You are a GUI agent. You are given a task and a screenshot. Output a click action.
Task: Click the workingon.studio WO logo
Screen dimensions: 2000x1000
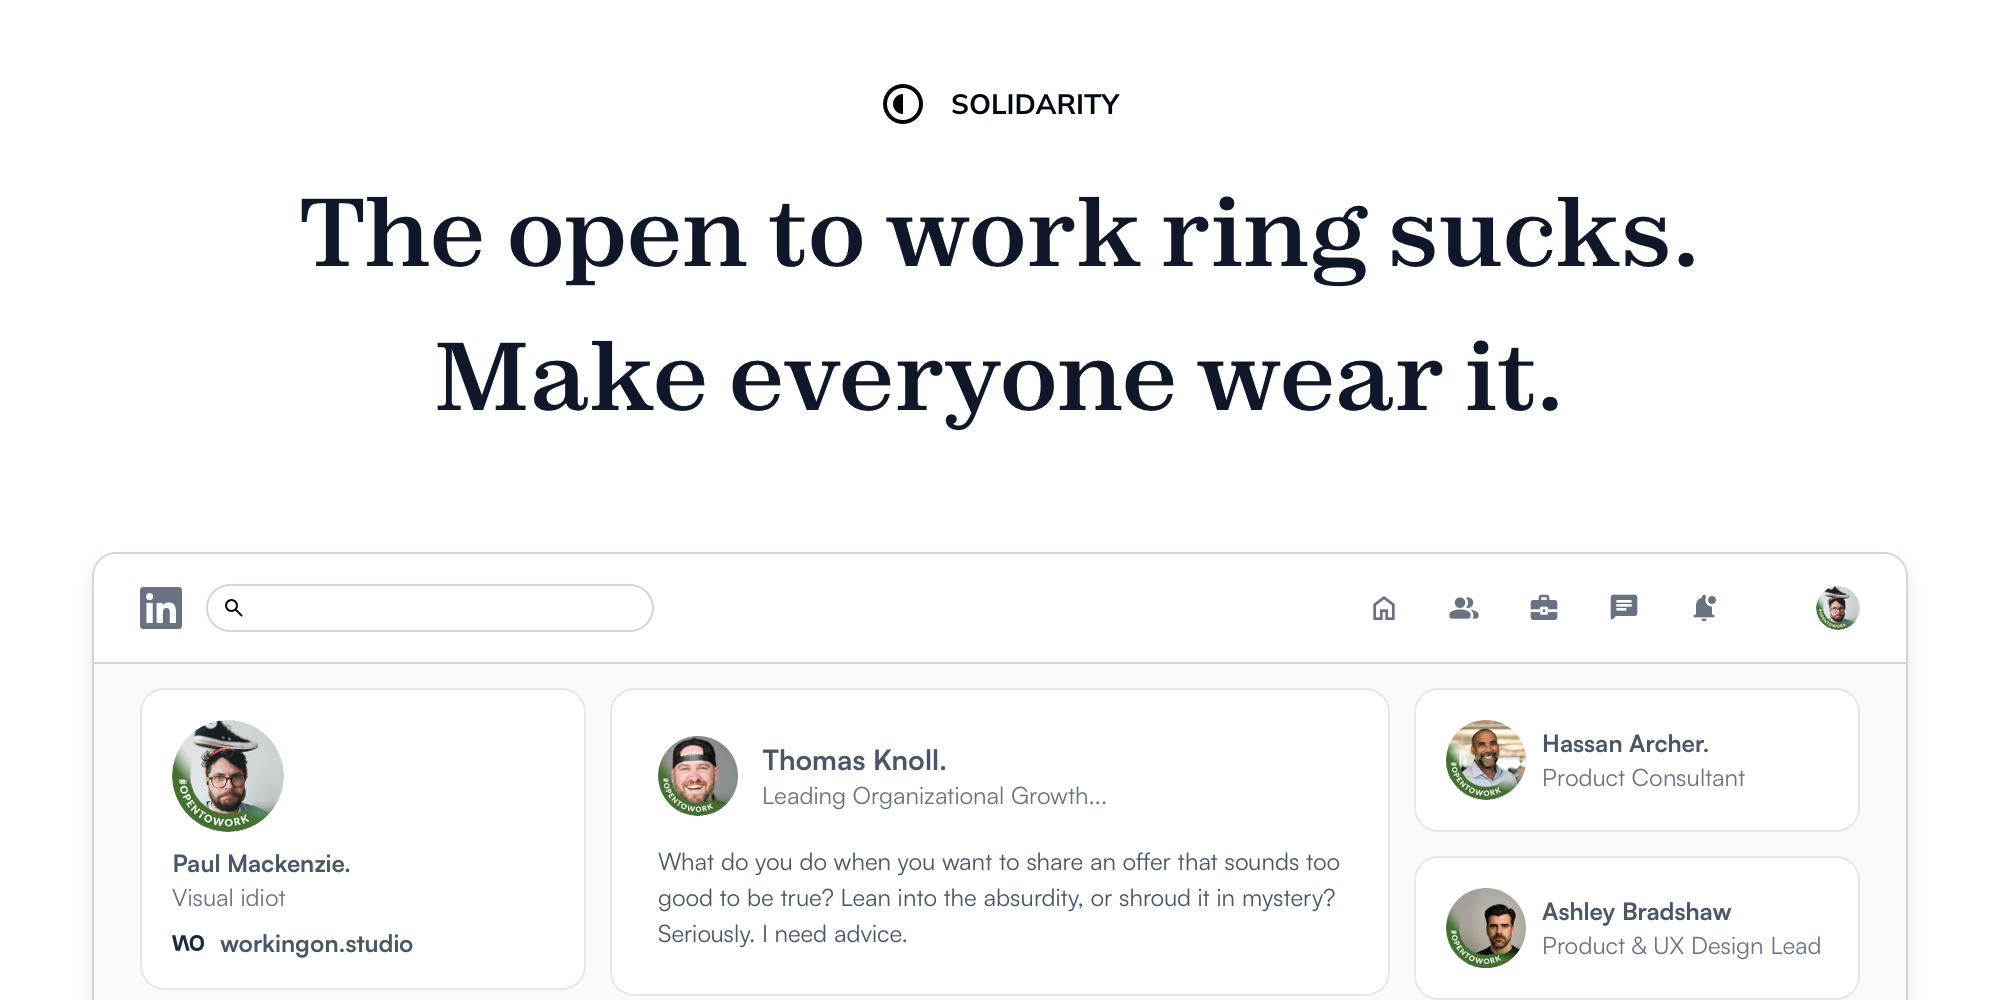click(x=188, y=944)
